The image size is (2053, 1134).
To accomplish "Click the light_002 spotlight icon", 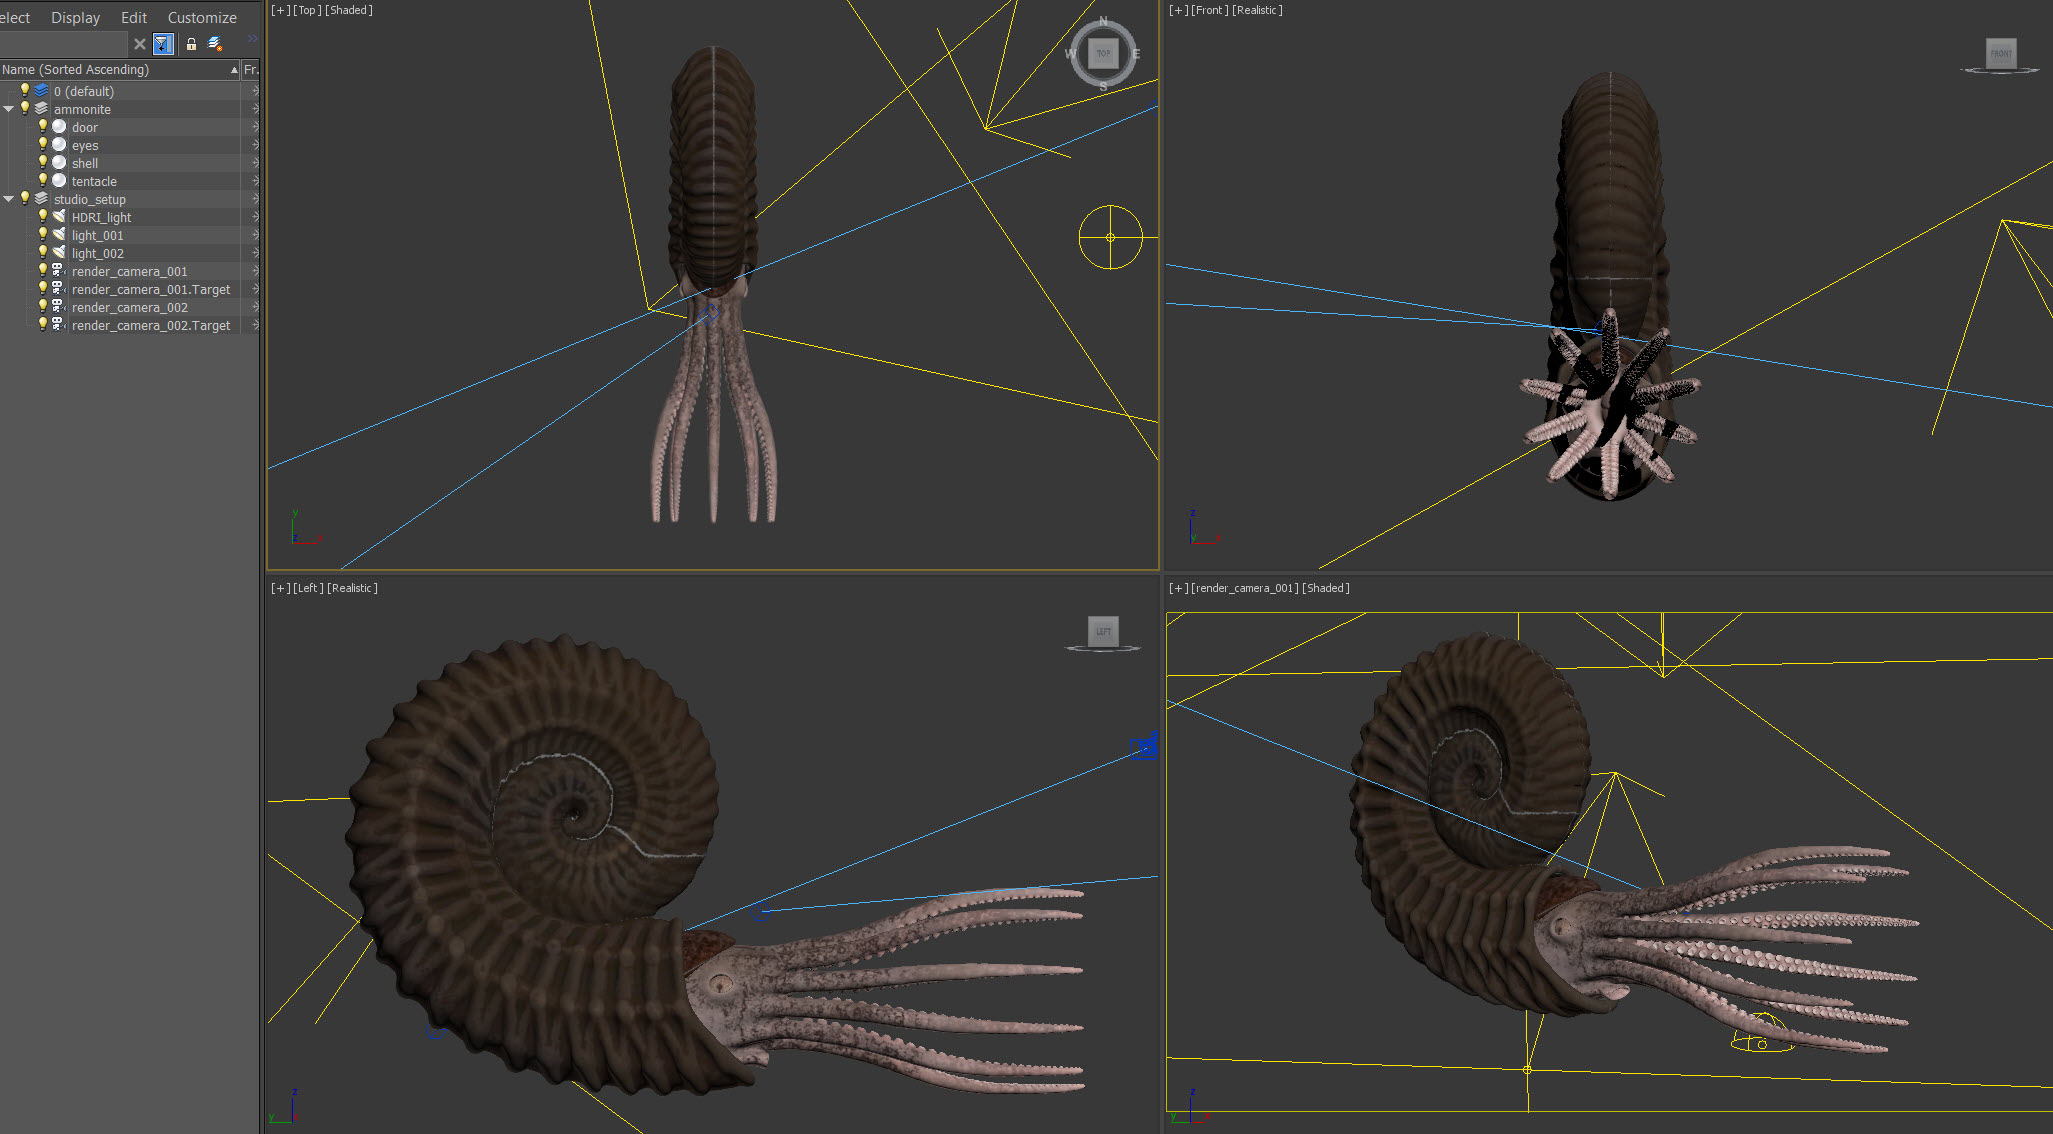I will click(60, 252).
